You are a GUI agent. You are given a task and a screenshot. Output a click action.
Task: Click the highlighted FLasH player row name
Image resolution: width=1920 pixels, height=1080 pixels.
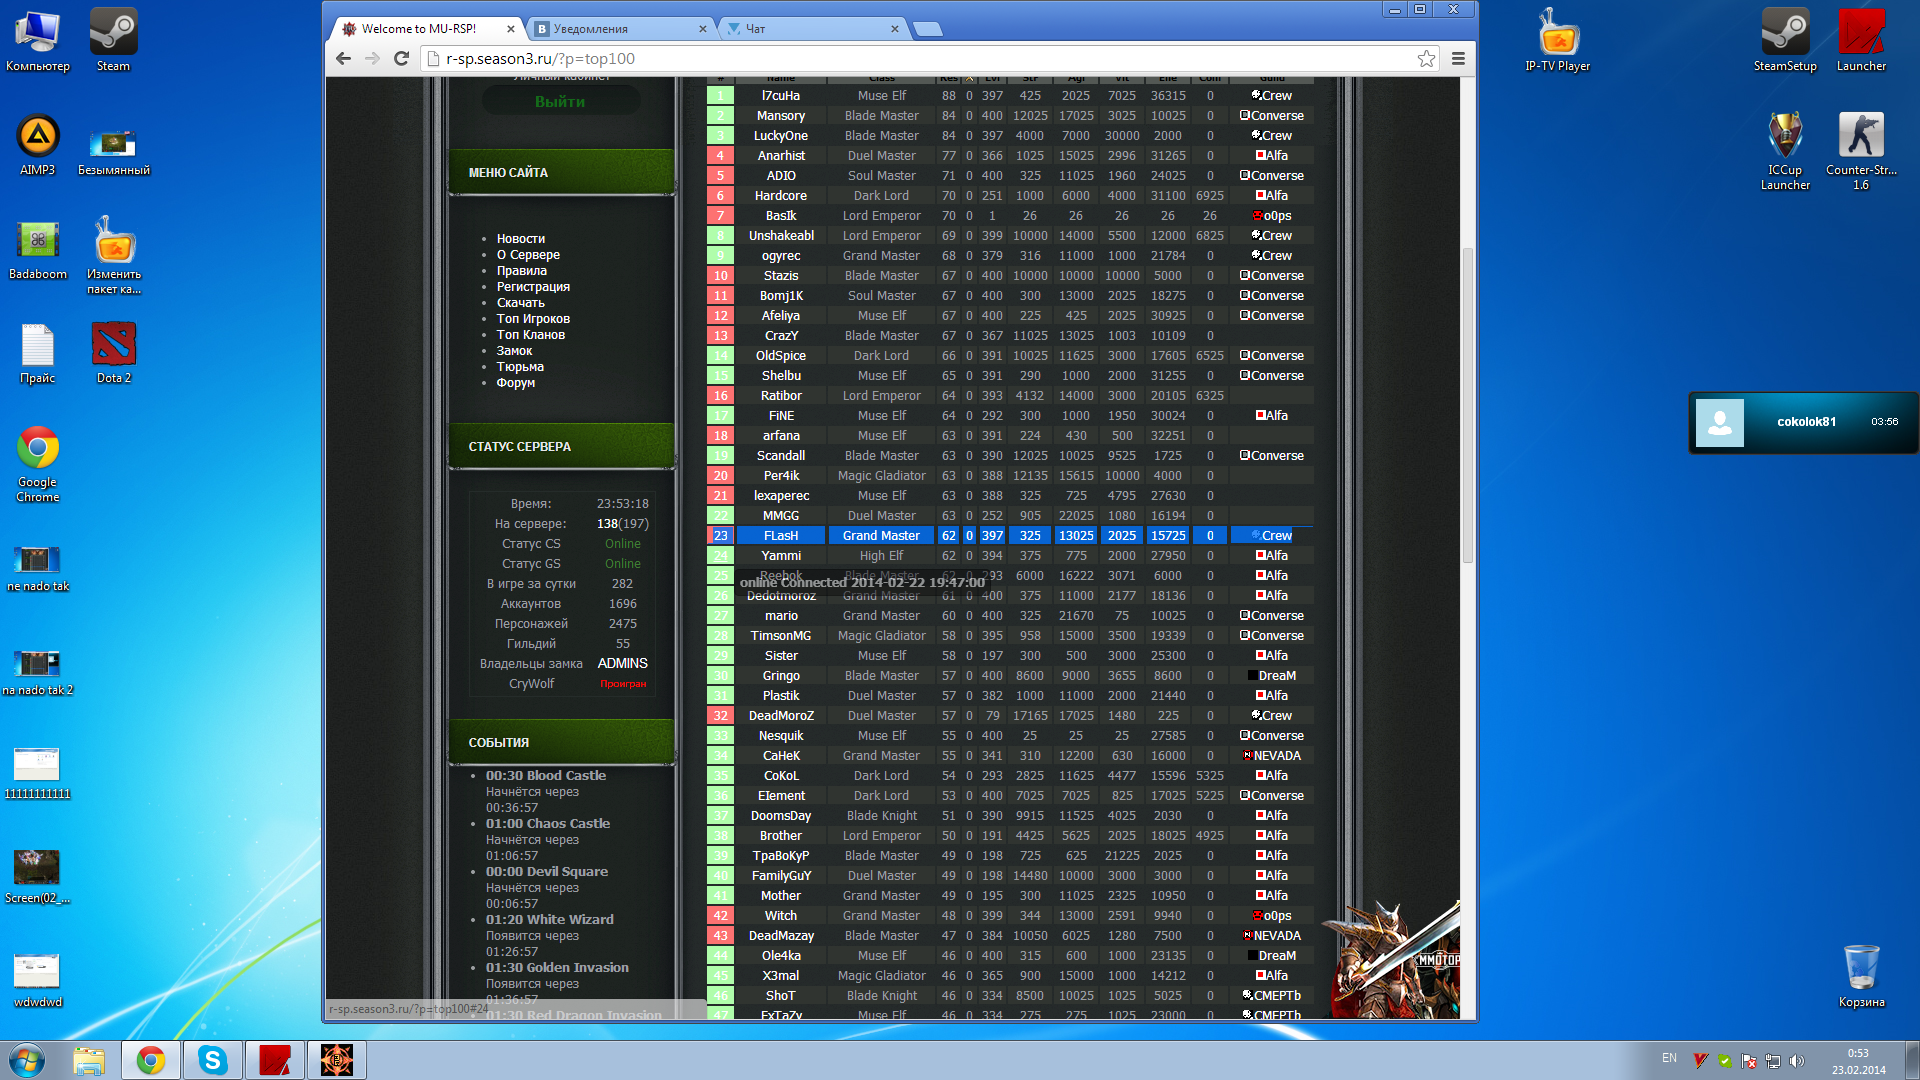[781, 536]
